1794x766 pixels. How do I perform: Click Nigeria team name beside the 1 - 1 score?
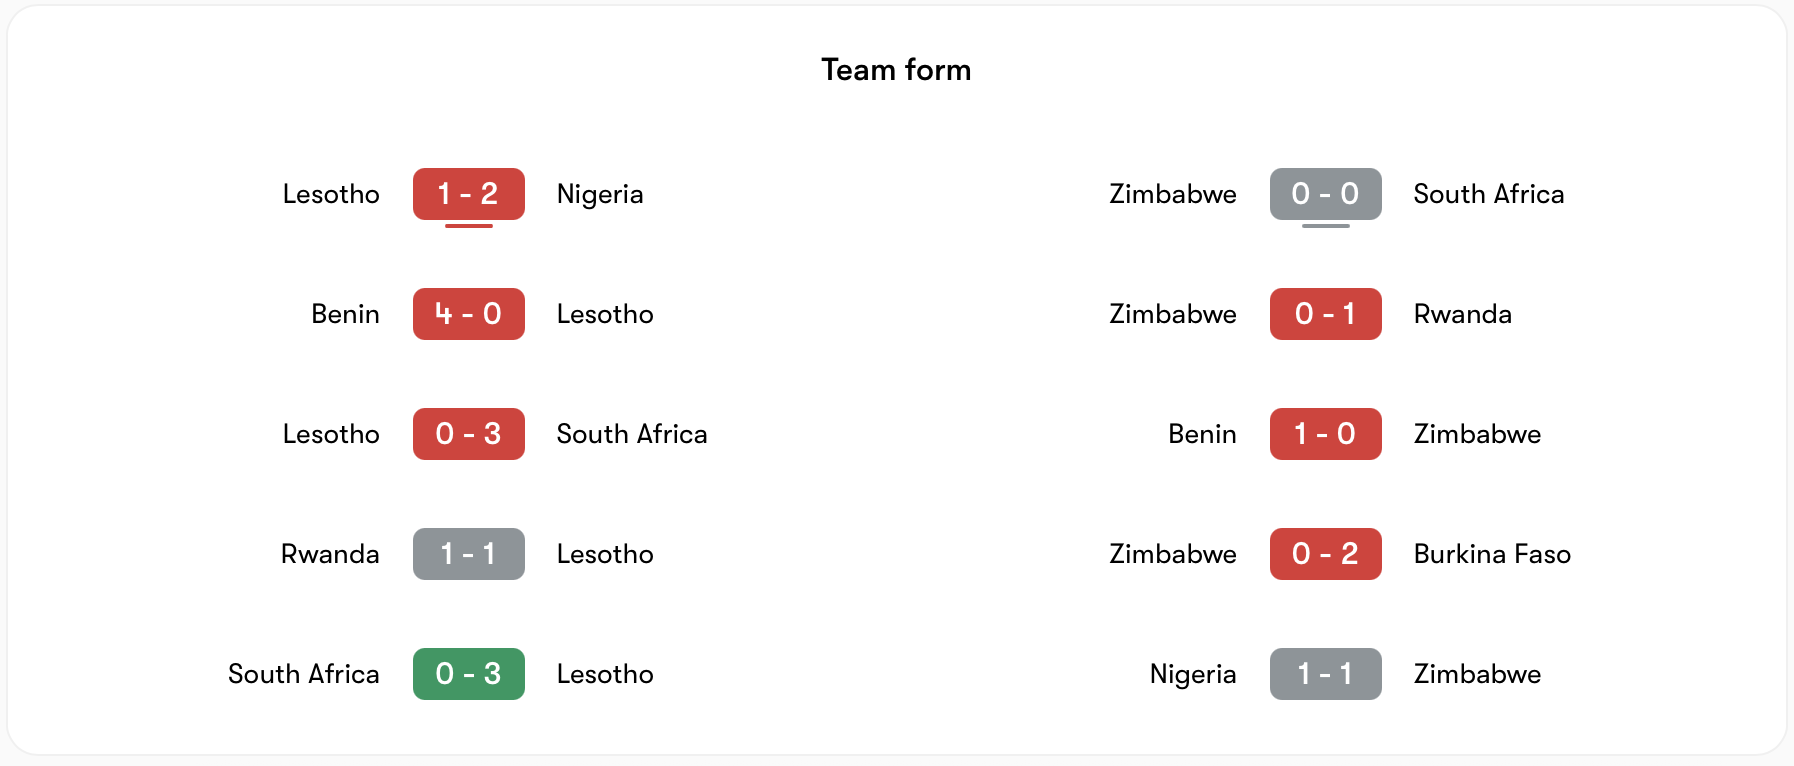pyautogui.click(x=1193, y=674)
